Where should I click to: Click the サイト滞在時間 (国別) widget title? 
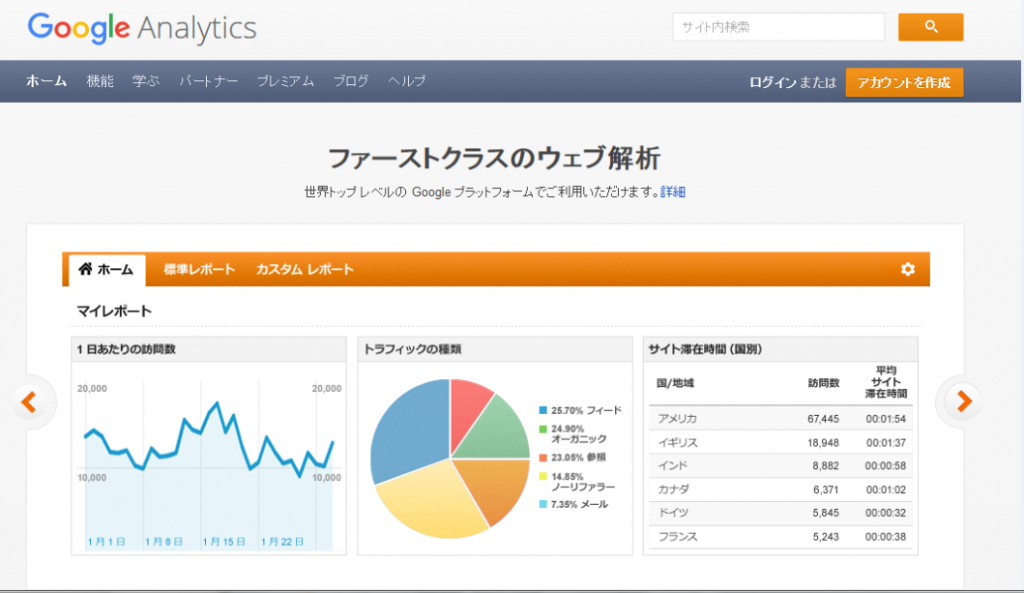click(x=705, y=349)
